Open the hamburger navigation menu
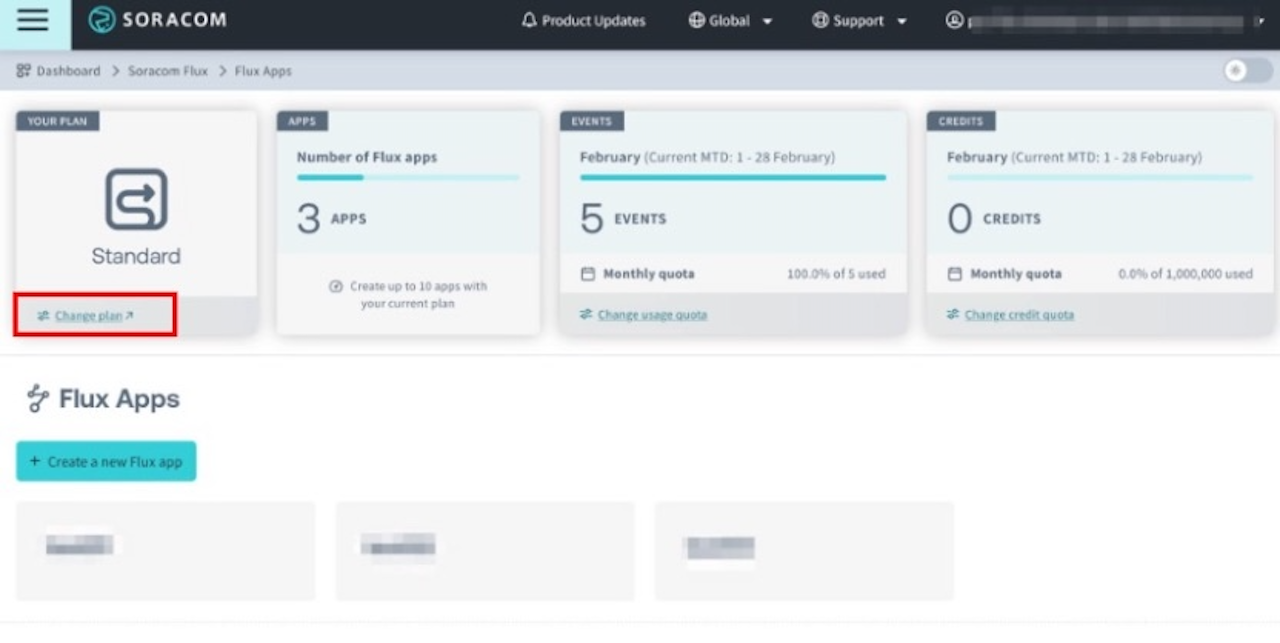This screenshot has height=643, width=1280. tap(33, 21)
